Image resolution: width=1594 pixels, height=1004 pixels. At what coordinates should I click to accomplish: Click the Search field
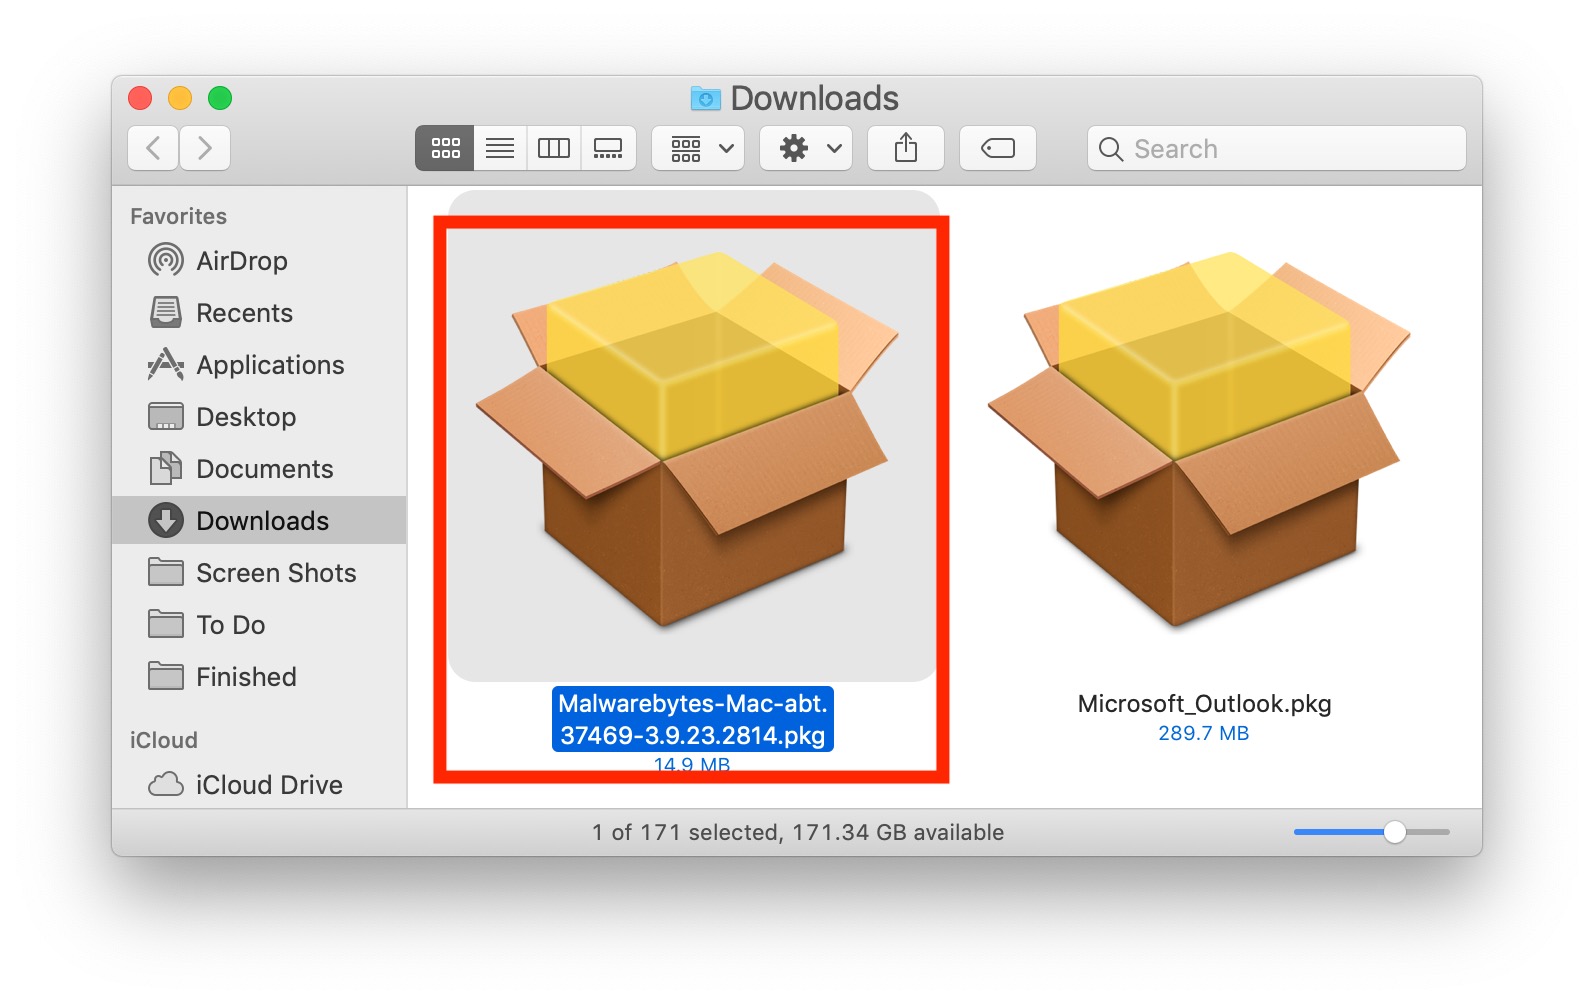pos(1277,149)
